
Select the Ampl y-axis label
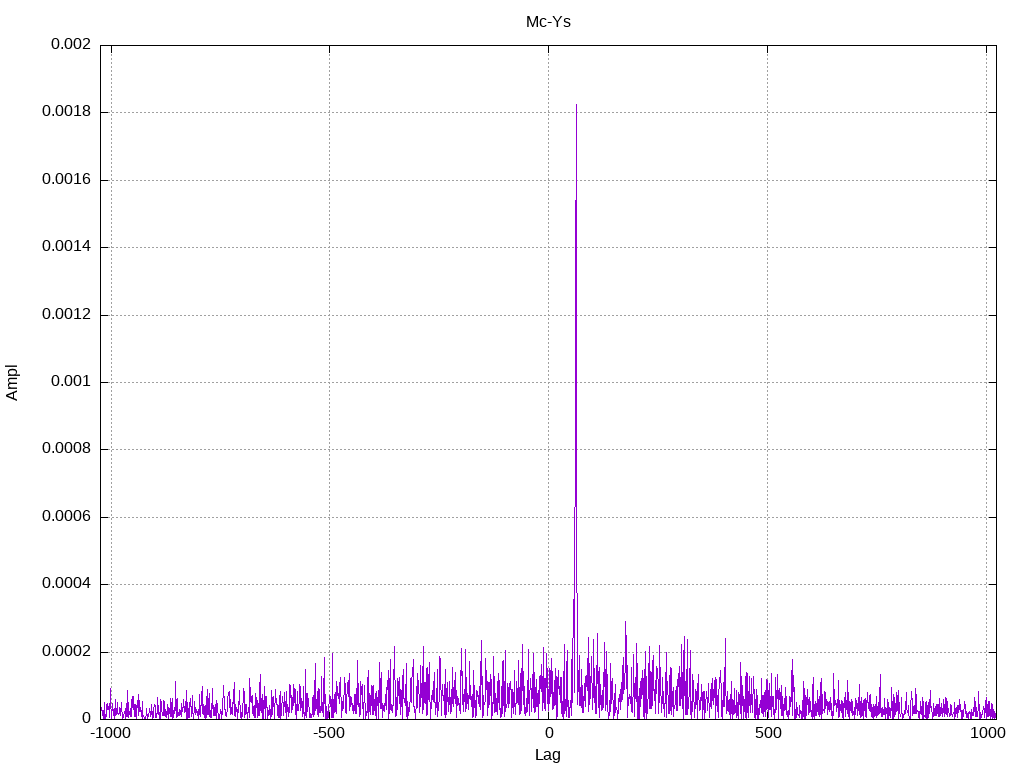pyautogui.click(x=12, y=382)
